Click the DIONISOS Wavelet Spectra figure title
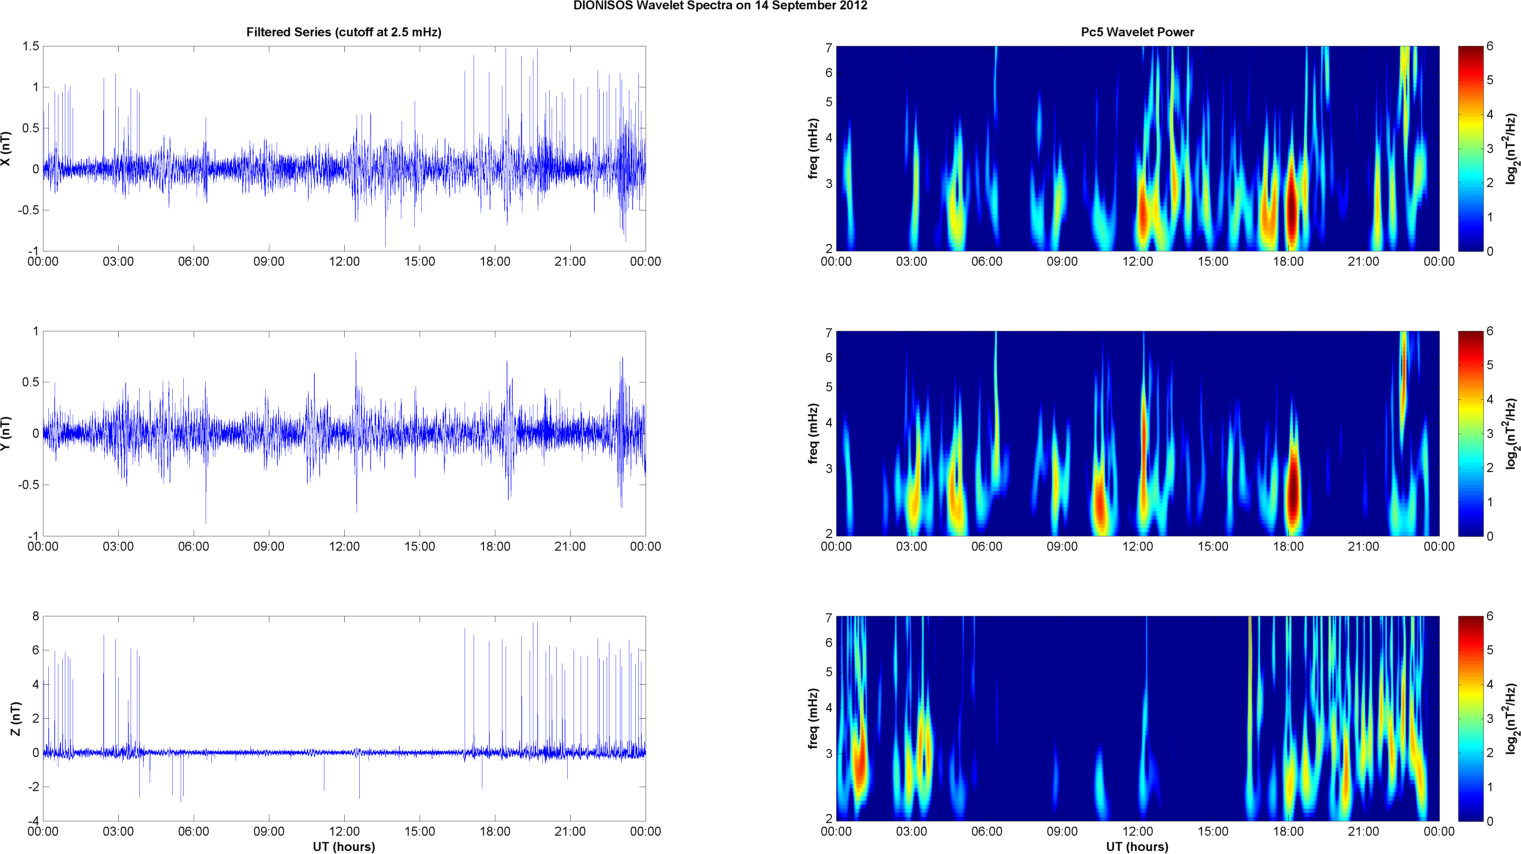 720,6
